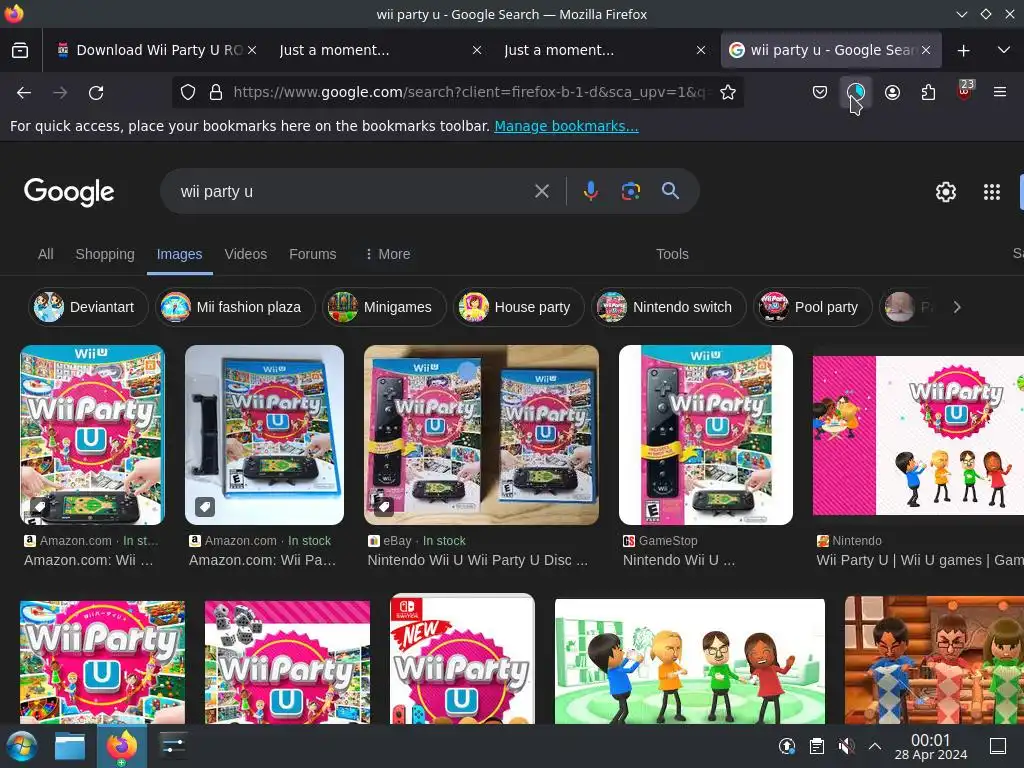Open the Pocket save icon
1024x768 pixels.
coord(820,93)
